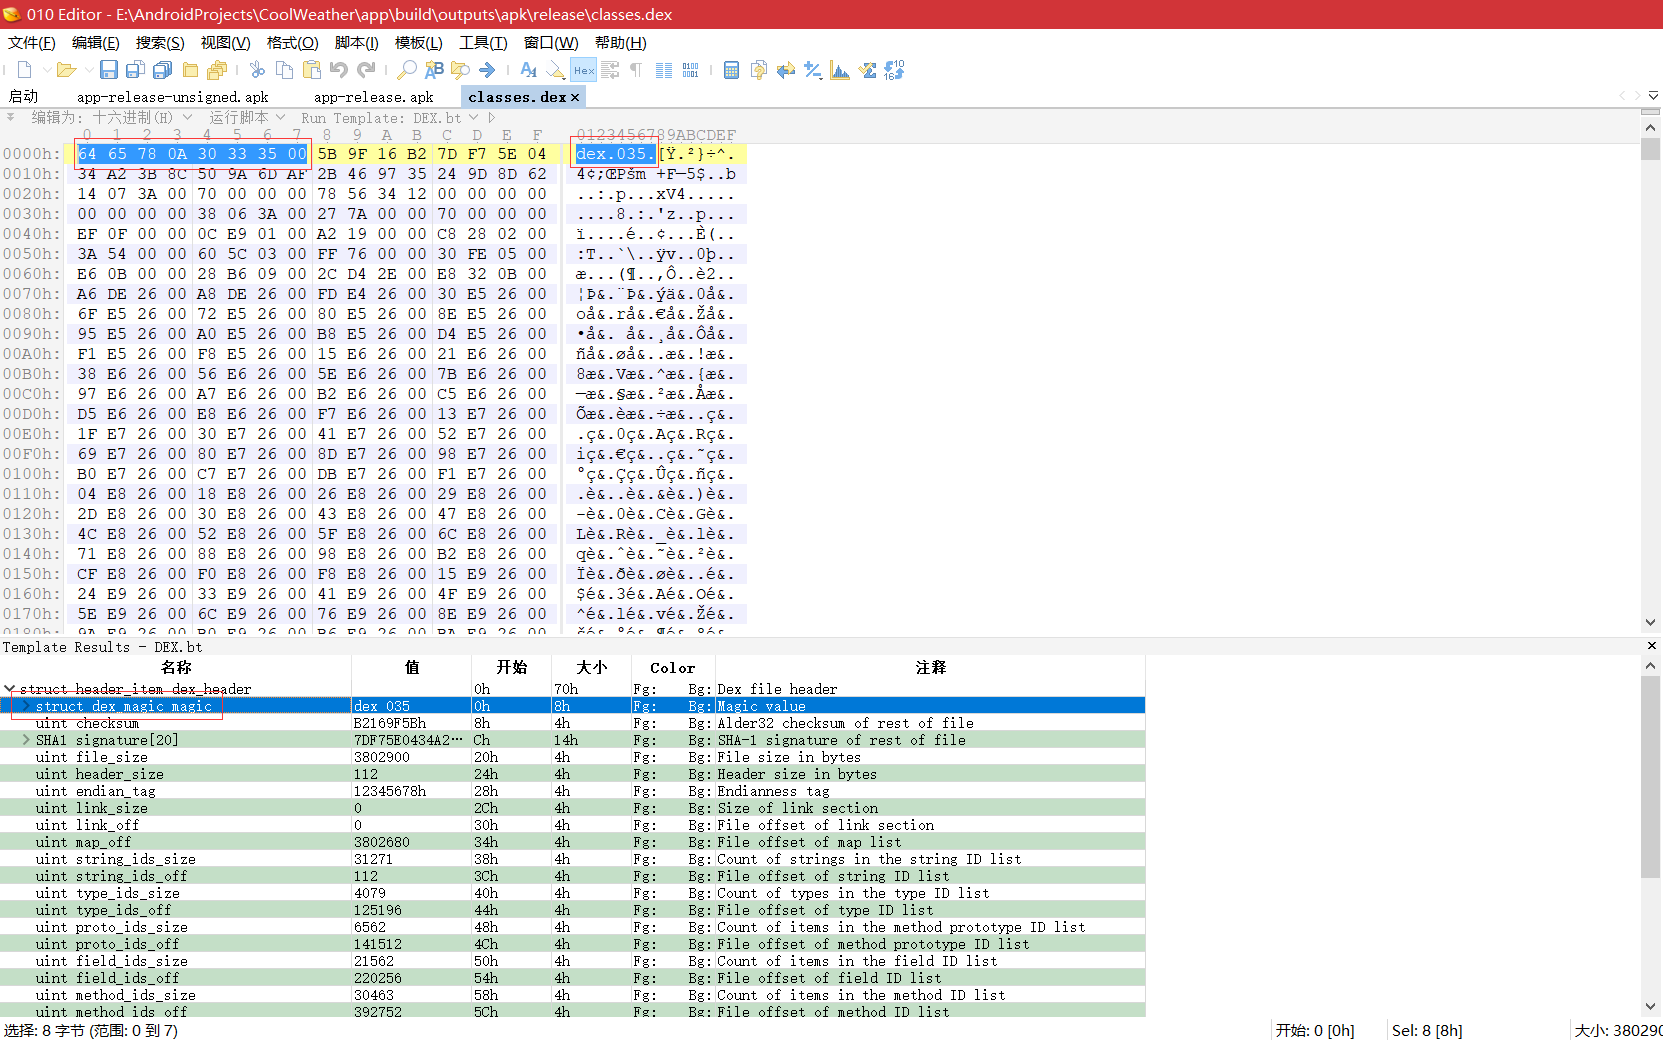This screenshot has height=1042, width=1663.
Task: Click the Font icon
Action: 529,70
